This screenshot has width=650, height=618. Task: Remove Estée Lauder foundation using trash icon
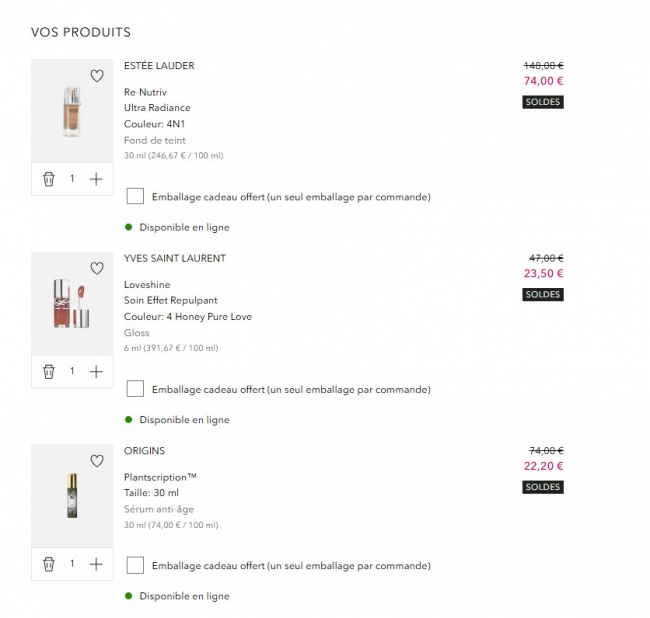tap(48, 179)
